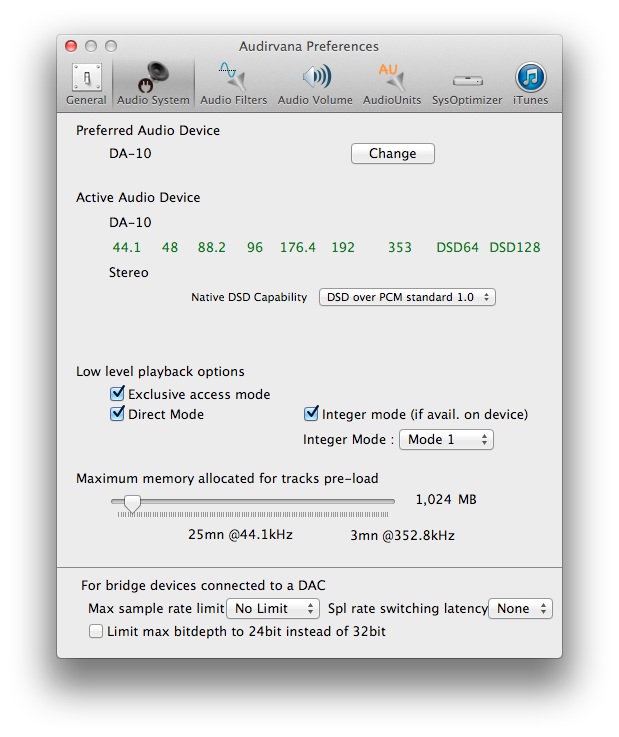Click the 25mn @44.1kHz duration text
The height and width of the screenshot is (737, 619).
(x=240, y=535)
